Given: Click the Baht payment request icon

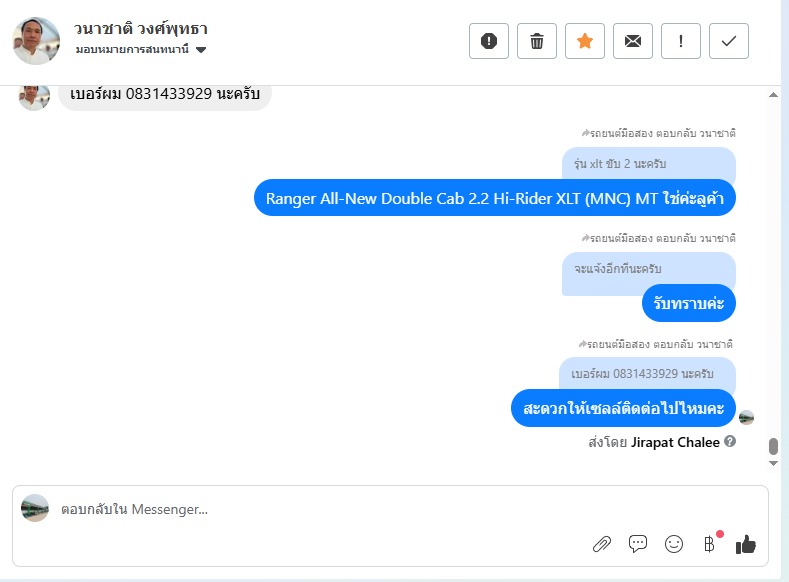Looking at the screenshot, I should [709, 544].
